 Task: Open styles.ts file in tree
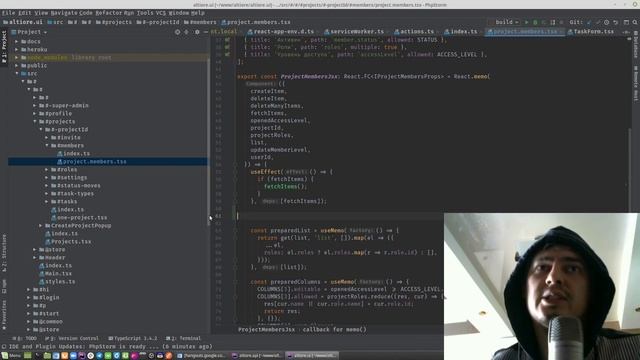[57, 282]
